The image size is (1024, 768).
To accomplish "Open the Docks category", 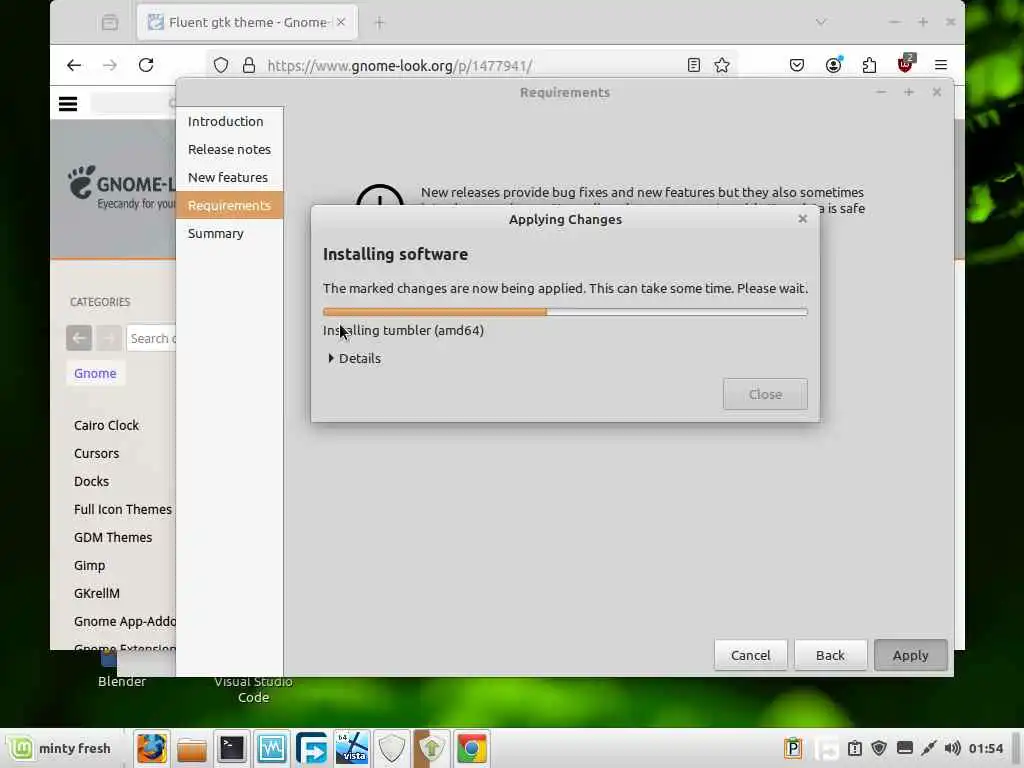I will [x=91, y=482].
